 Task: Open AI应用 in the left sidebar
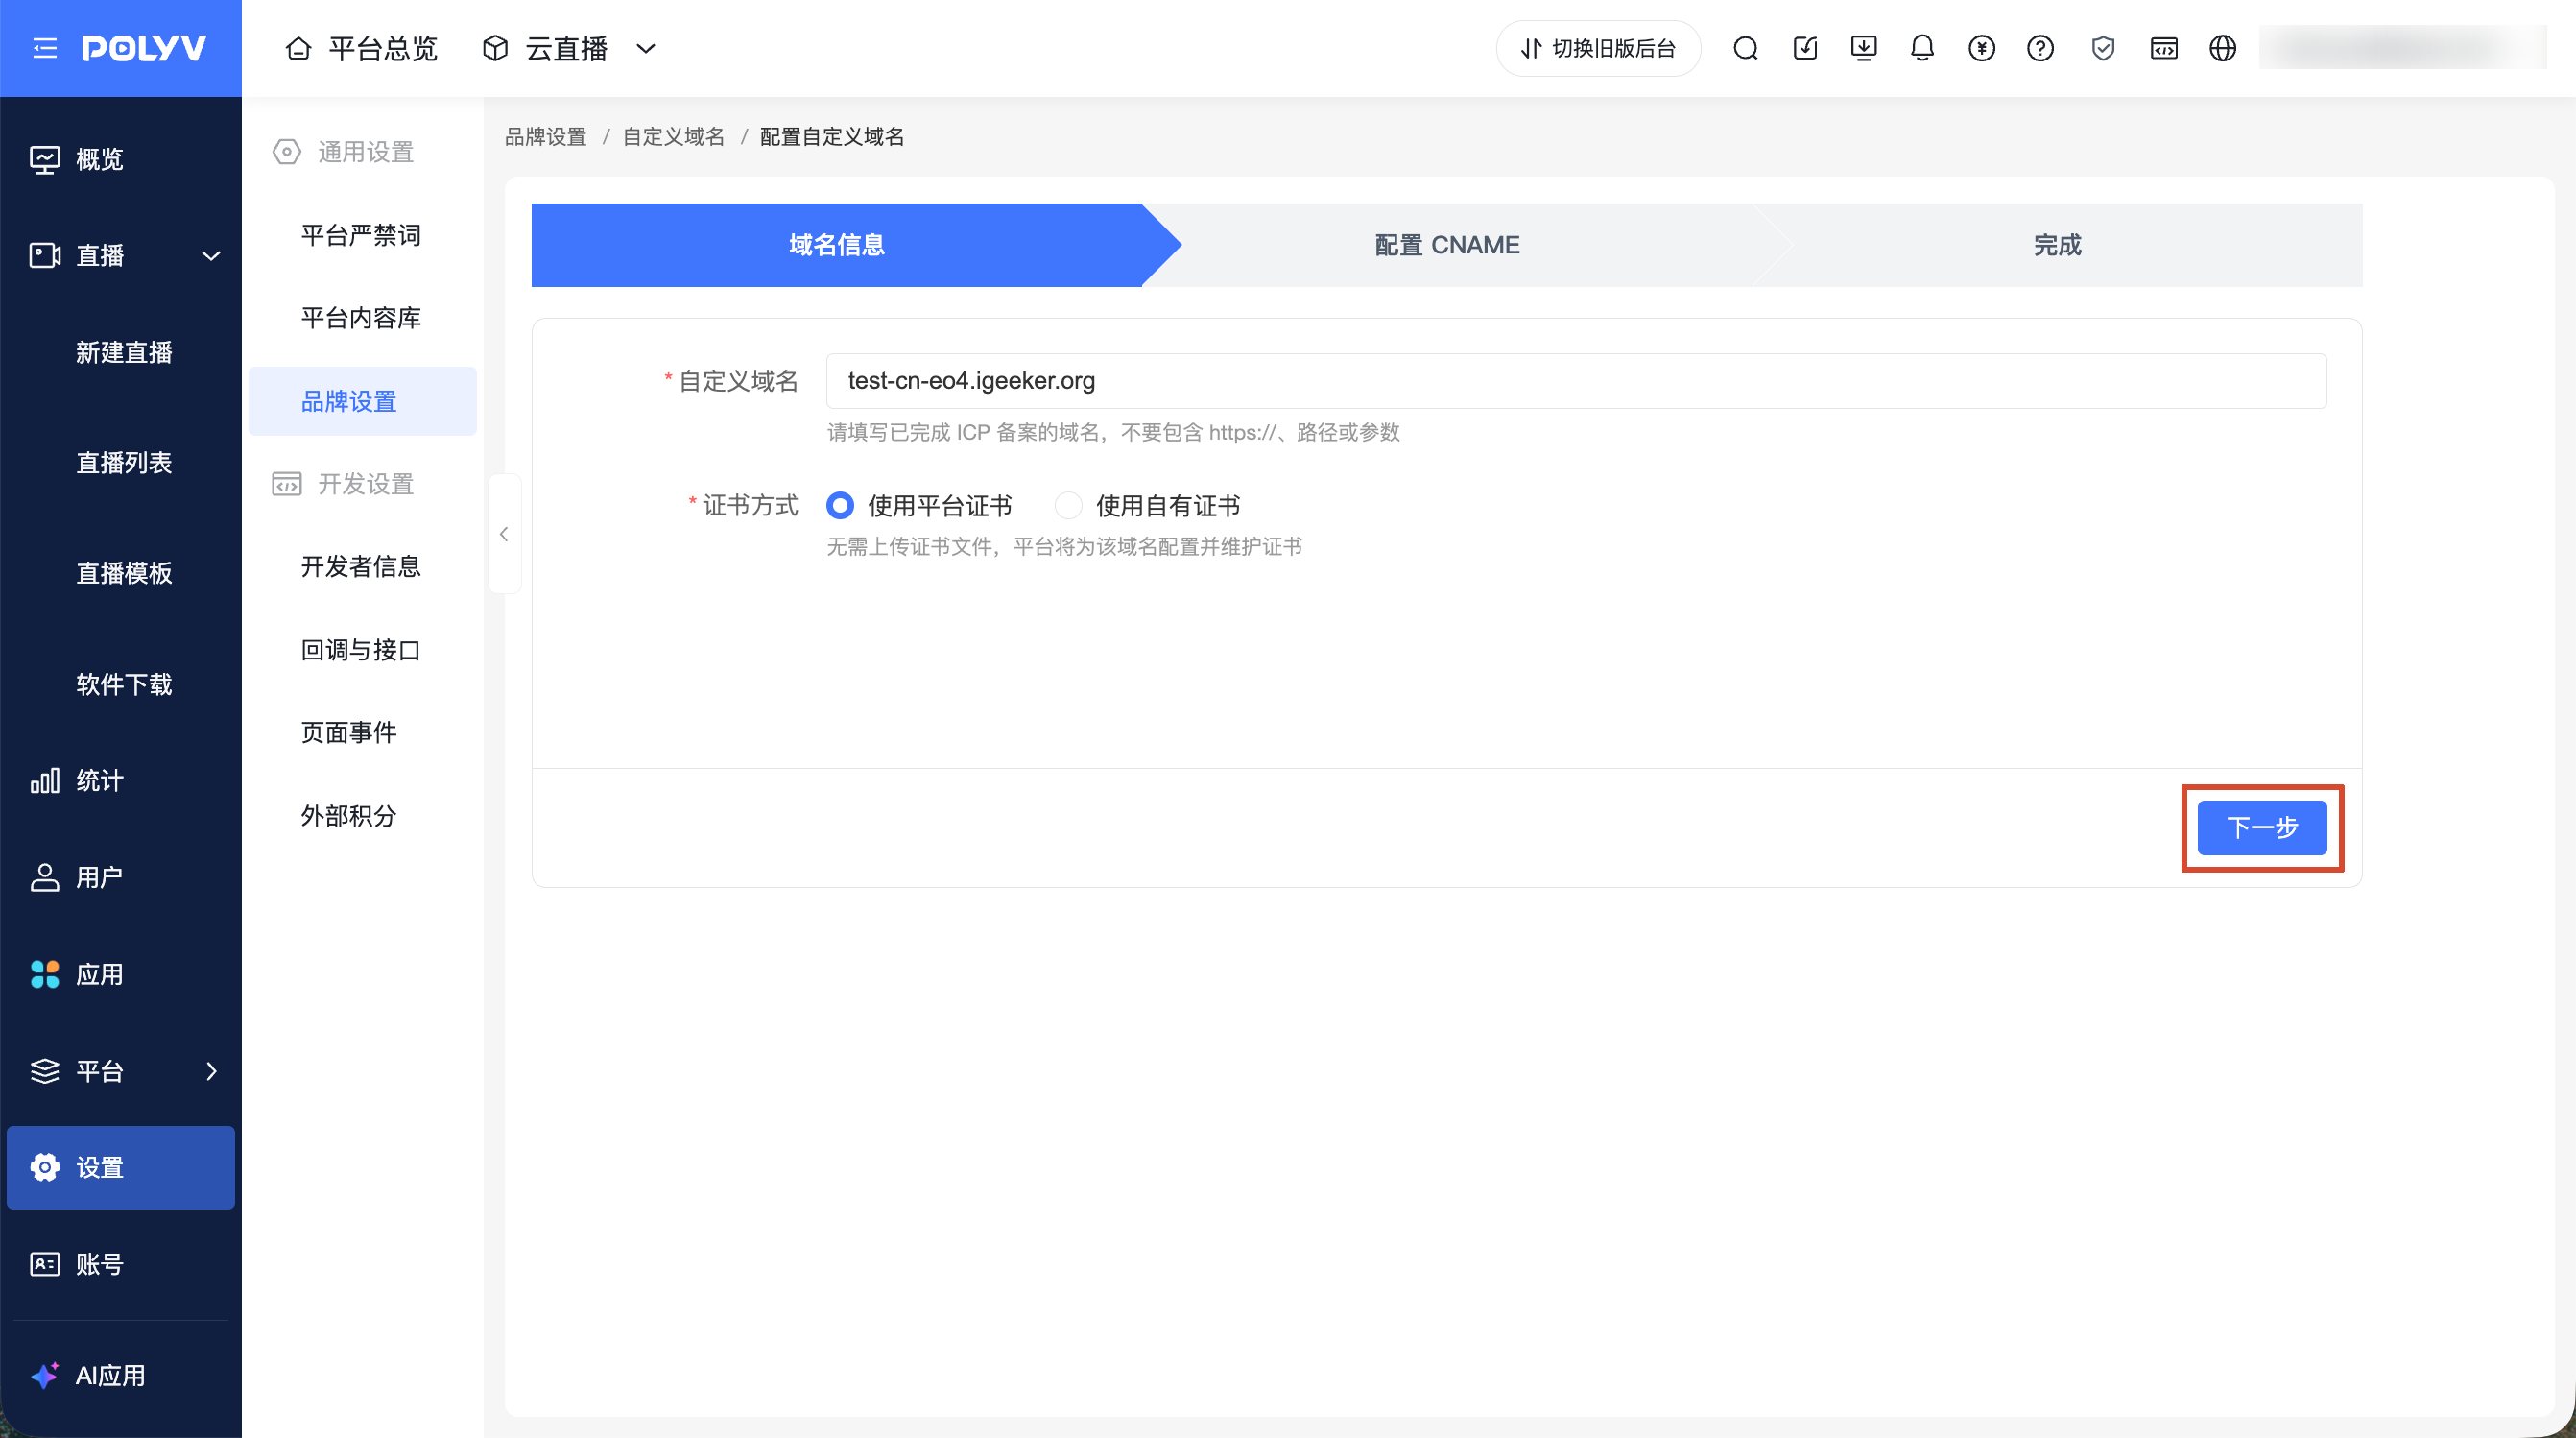point(120,1375)
